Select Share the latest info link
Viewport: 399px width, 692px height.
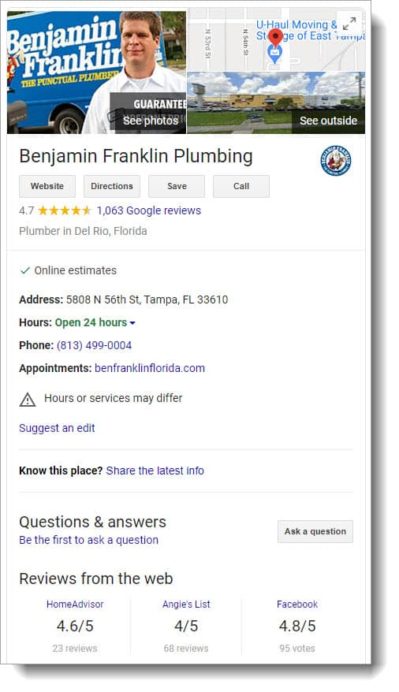[155, 470]
